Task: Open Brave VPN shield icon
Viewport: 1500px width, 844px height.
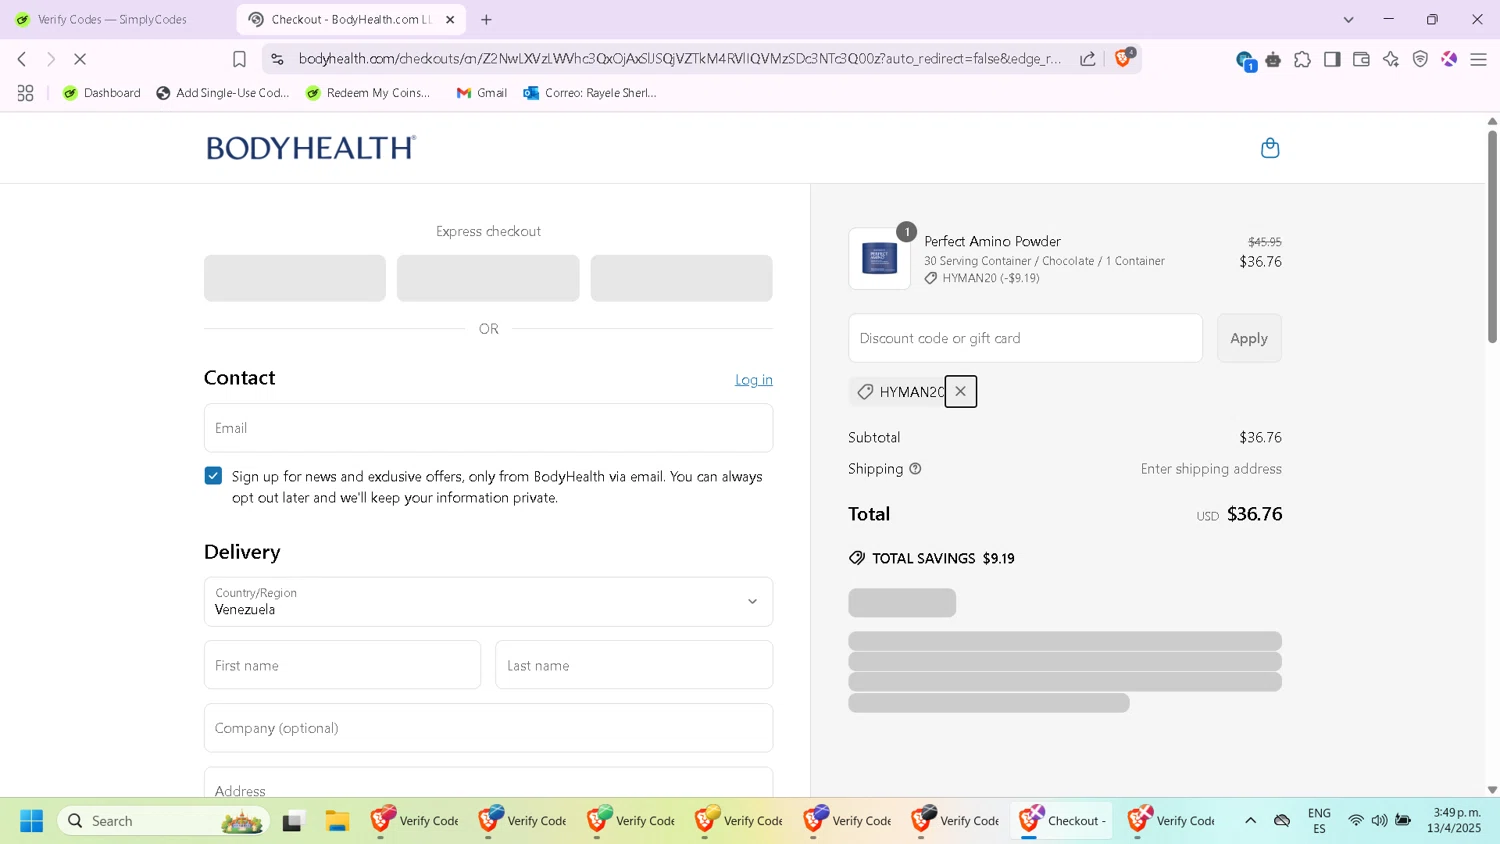Action: [1420, 60]
